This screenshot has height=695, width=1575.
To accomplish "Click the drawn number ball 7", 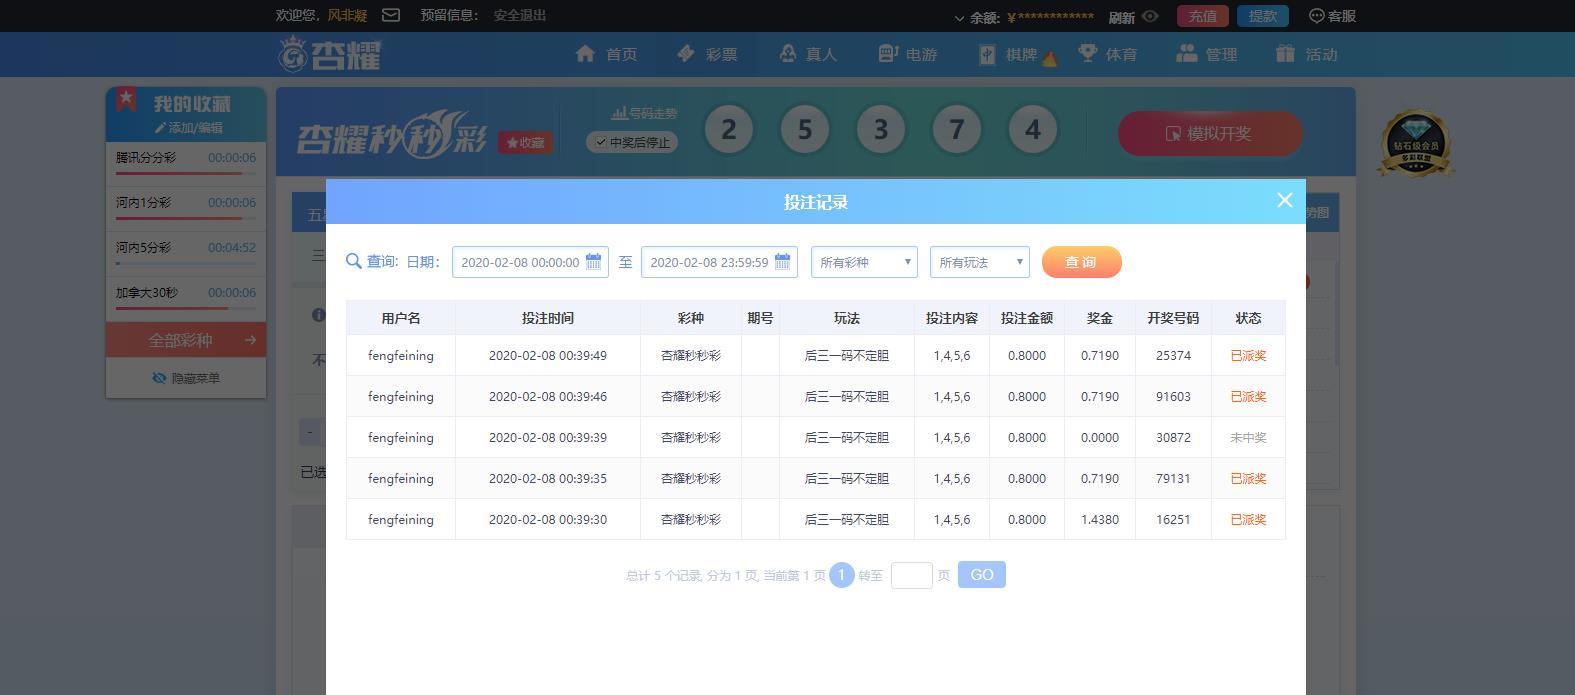I will [957, 130].
